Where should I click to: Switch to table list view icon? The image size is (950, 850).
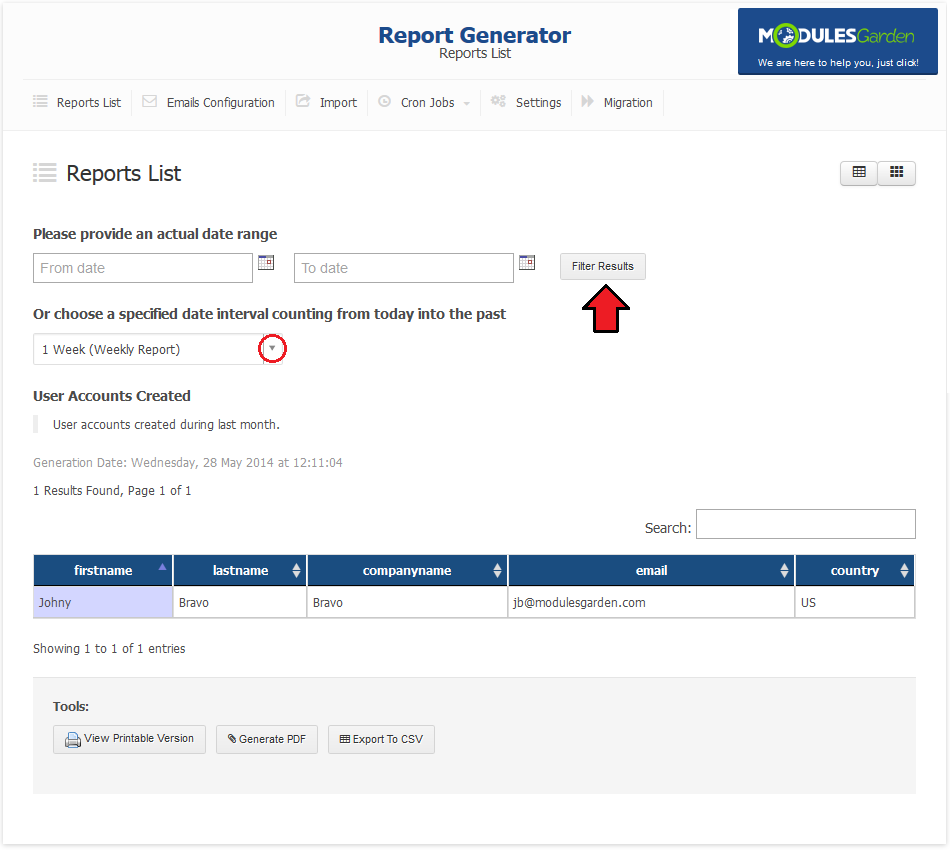pyautogui.click(x=859, y=173)
